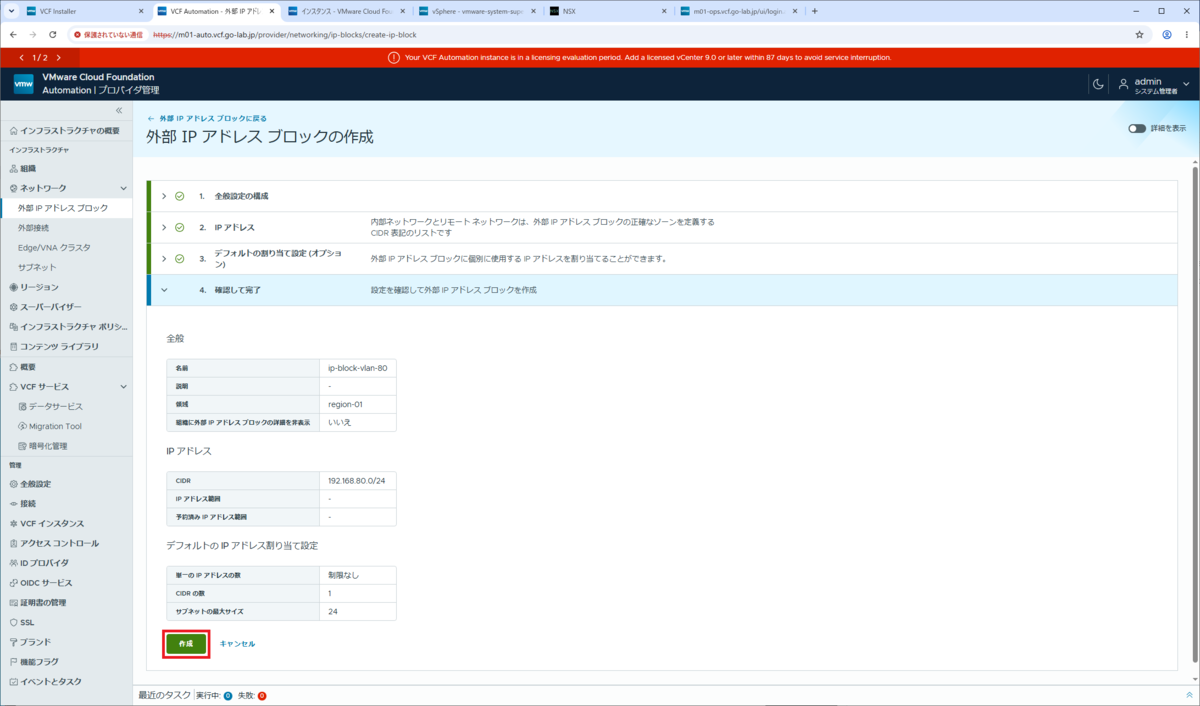The width and height of the screenshot is (1200, 706).
Task: Collapse step 4 確認して完了 chevron
Action: 164,290
